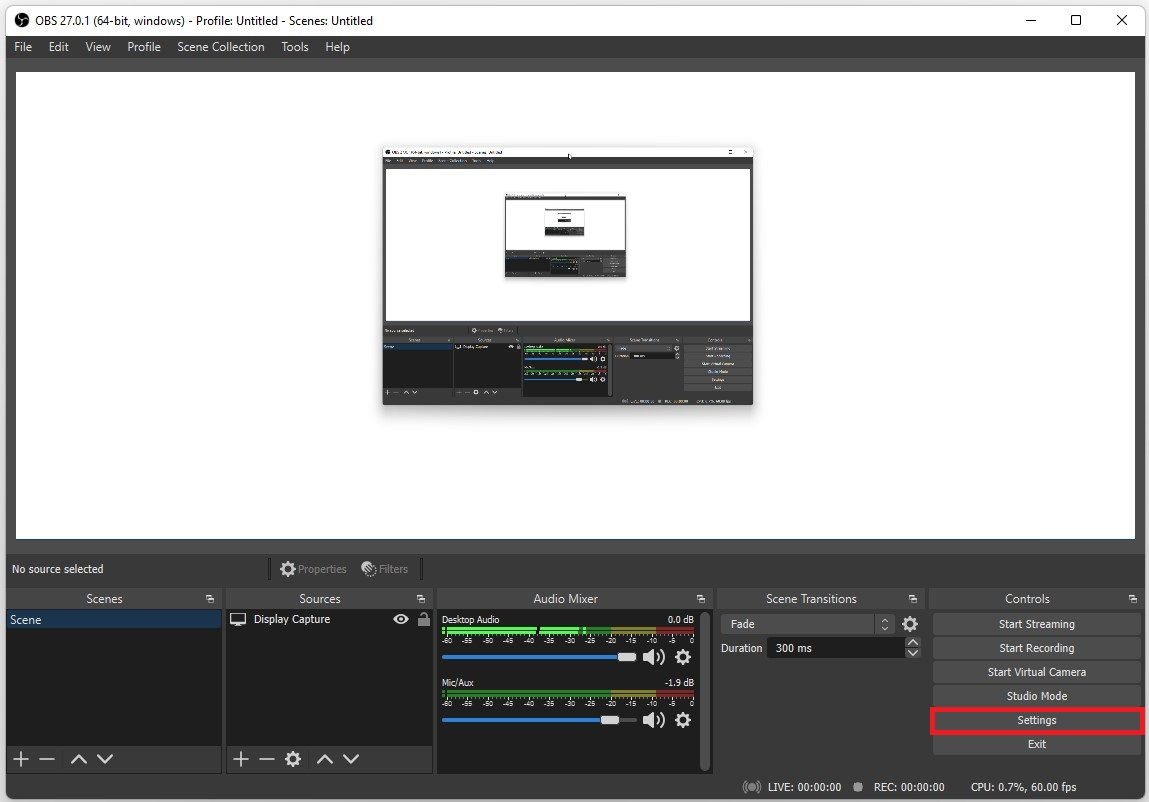Add a new source with plus icon
This screenshot has height=802, width=1149.
(x=240, y=759)
